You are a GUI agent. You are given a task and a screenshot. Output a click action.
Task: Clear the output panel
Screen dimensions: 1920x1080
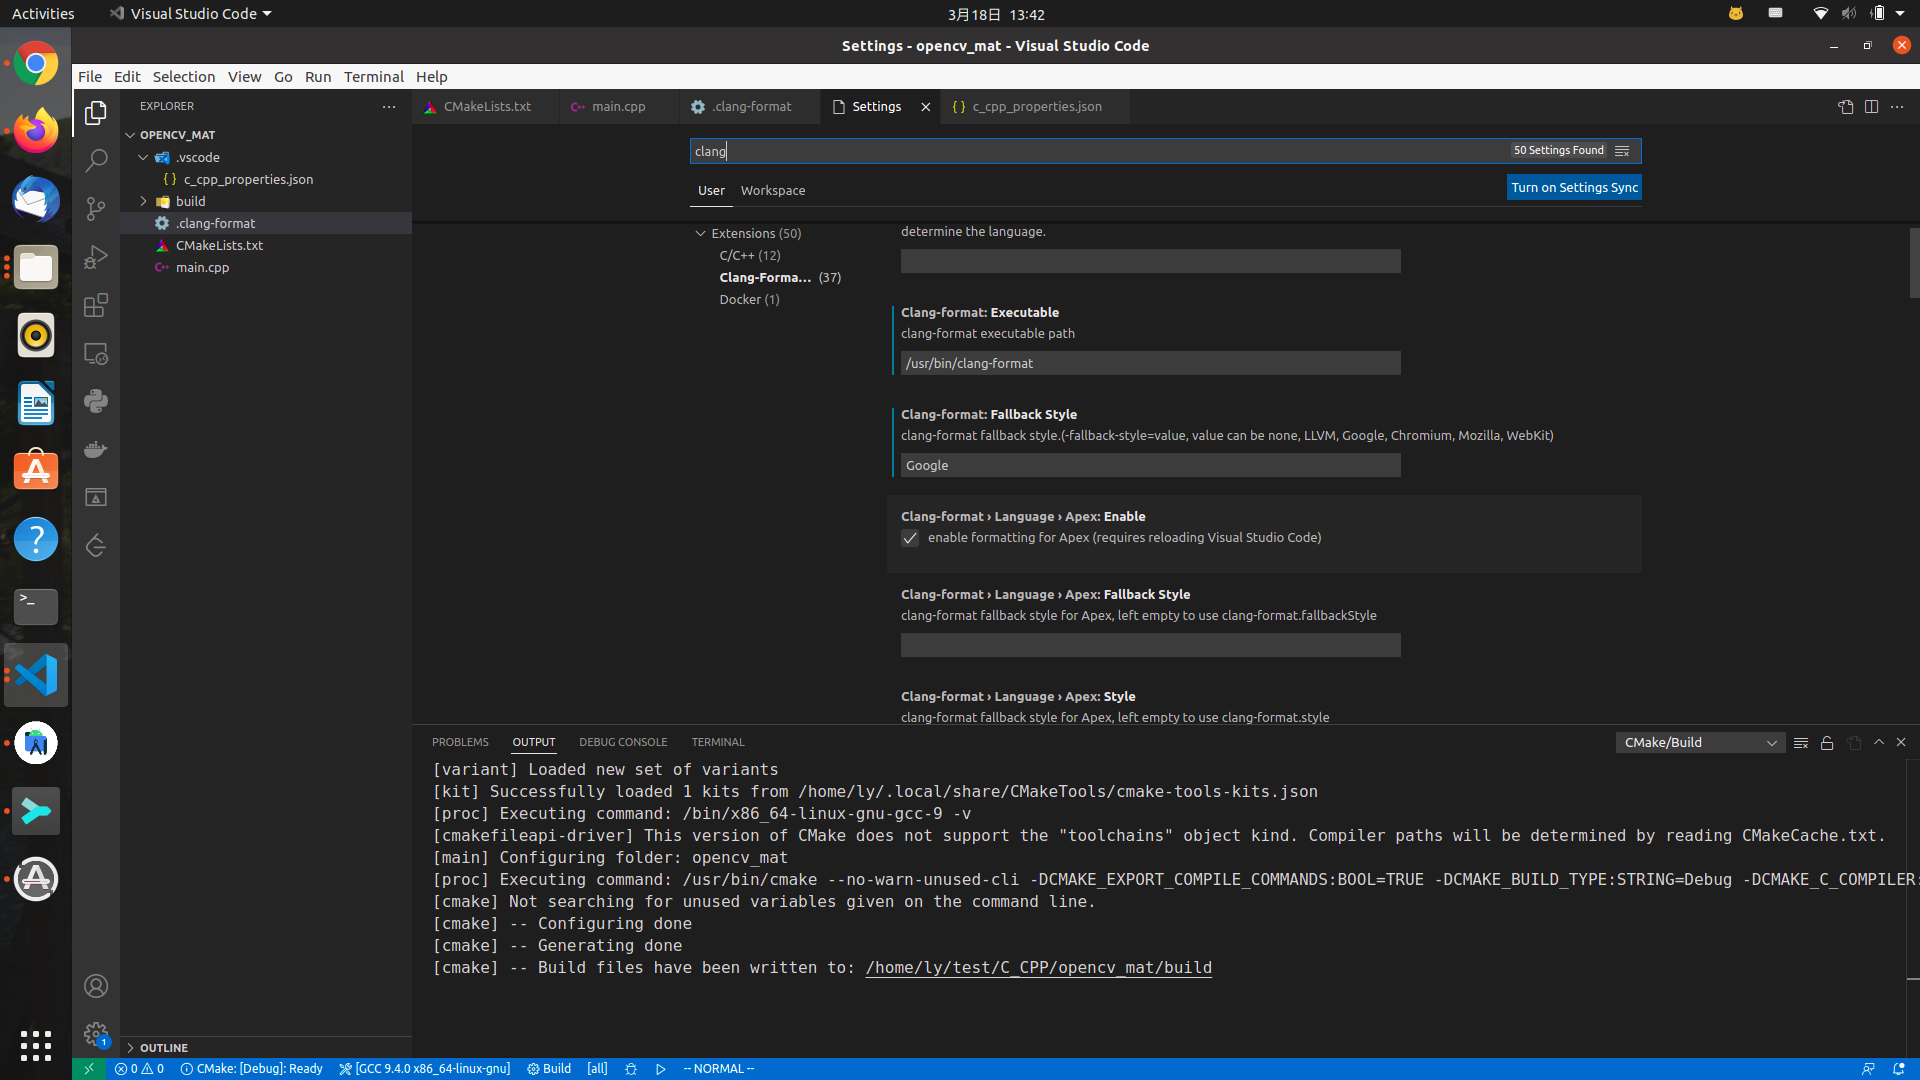coord(1801,743)
